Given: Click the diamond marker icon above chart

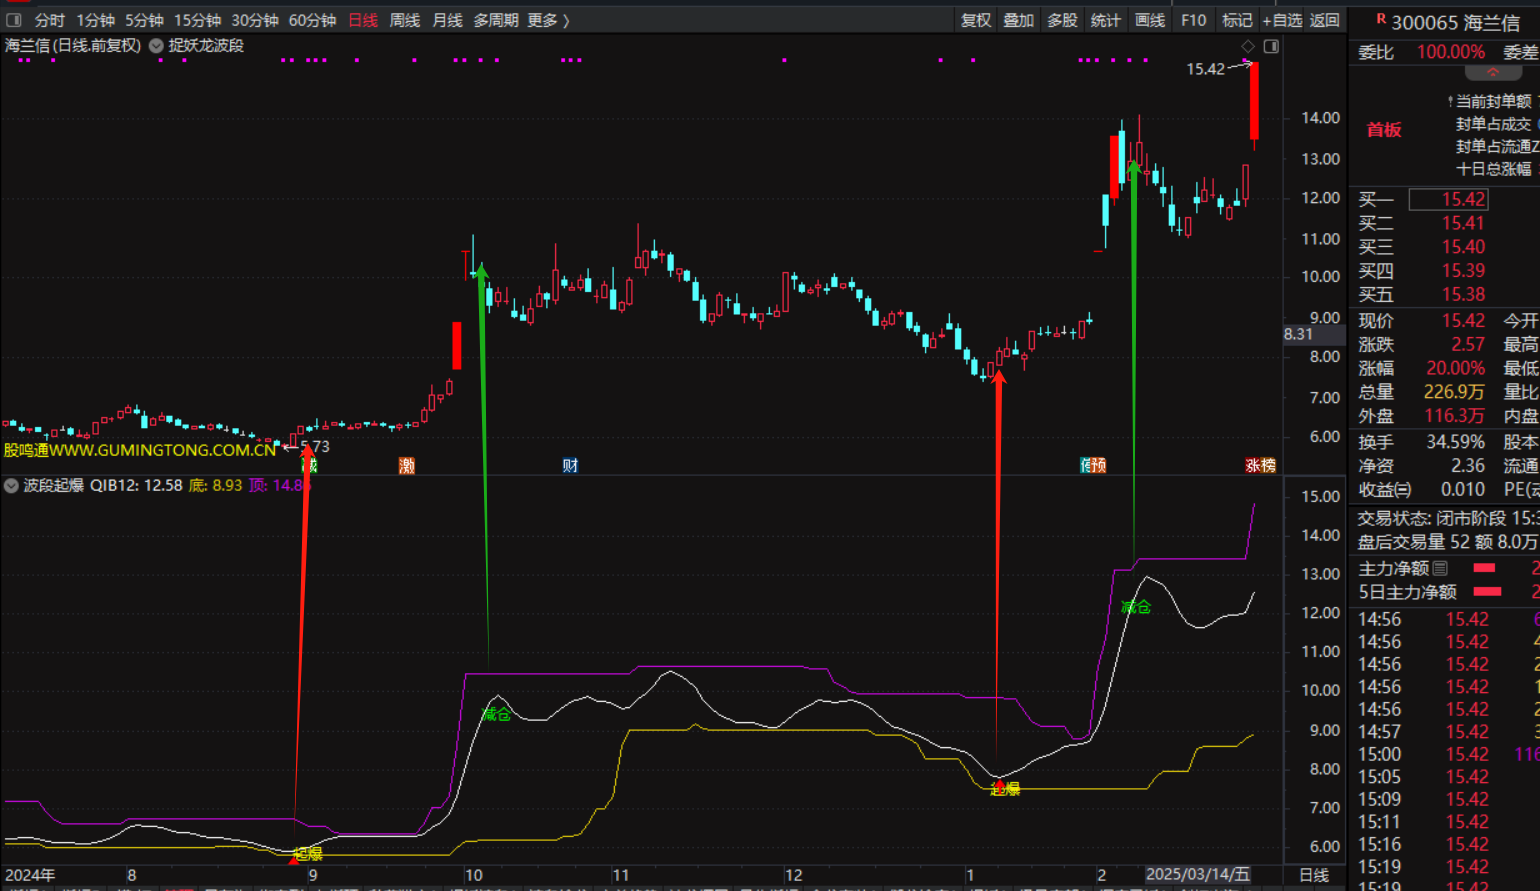Looking at the screenshot, I should (x=1248, y=46).
